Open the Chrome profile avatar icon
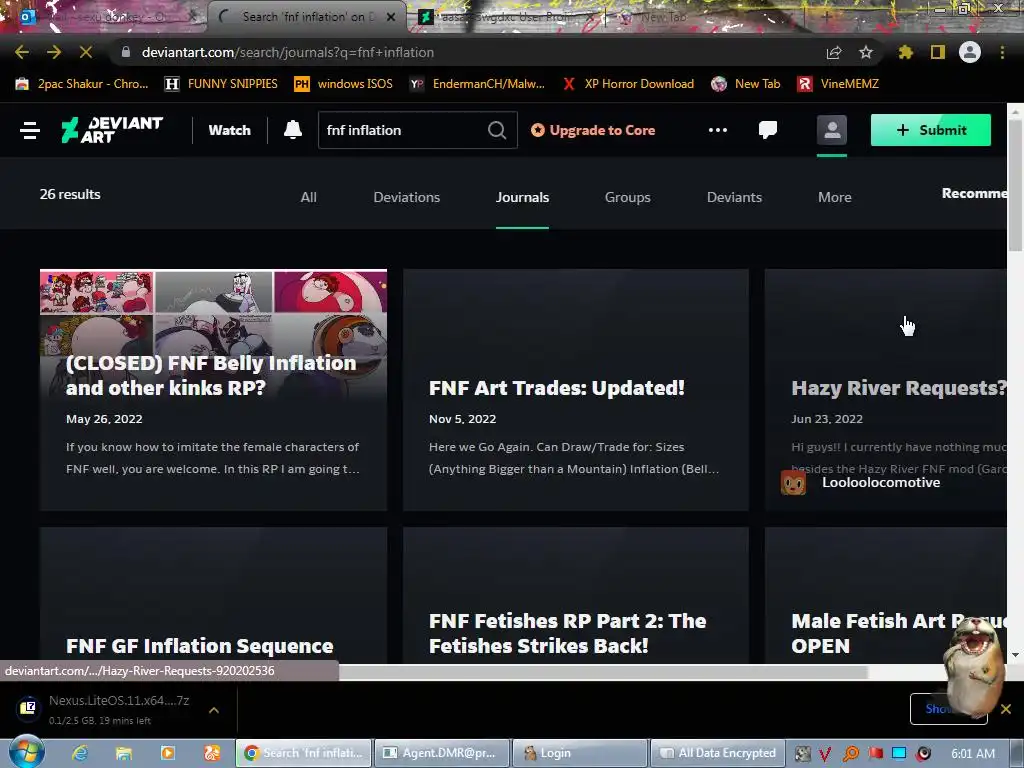The width and height of the screenshot is (1024, 768). [970, 52]
